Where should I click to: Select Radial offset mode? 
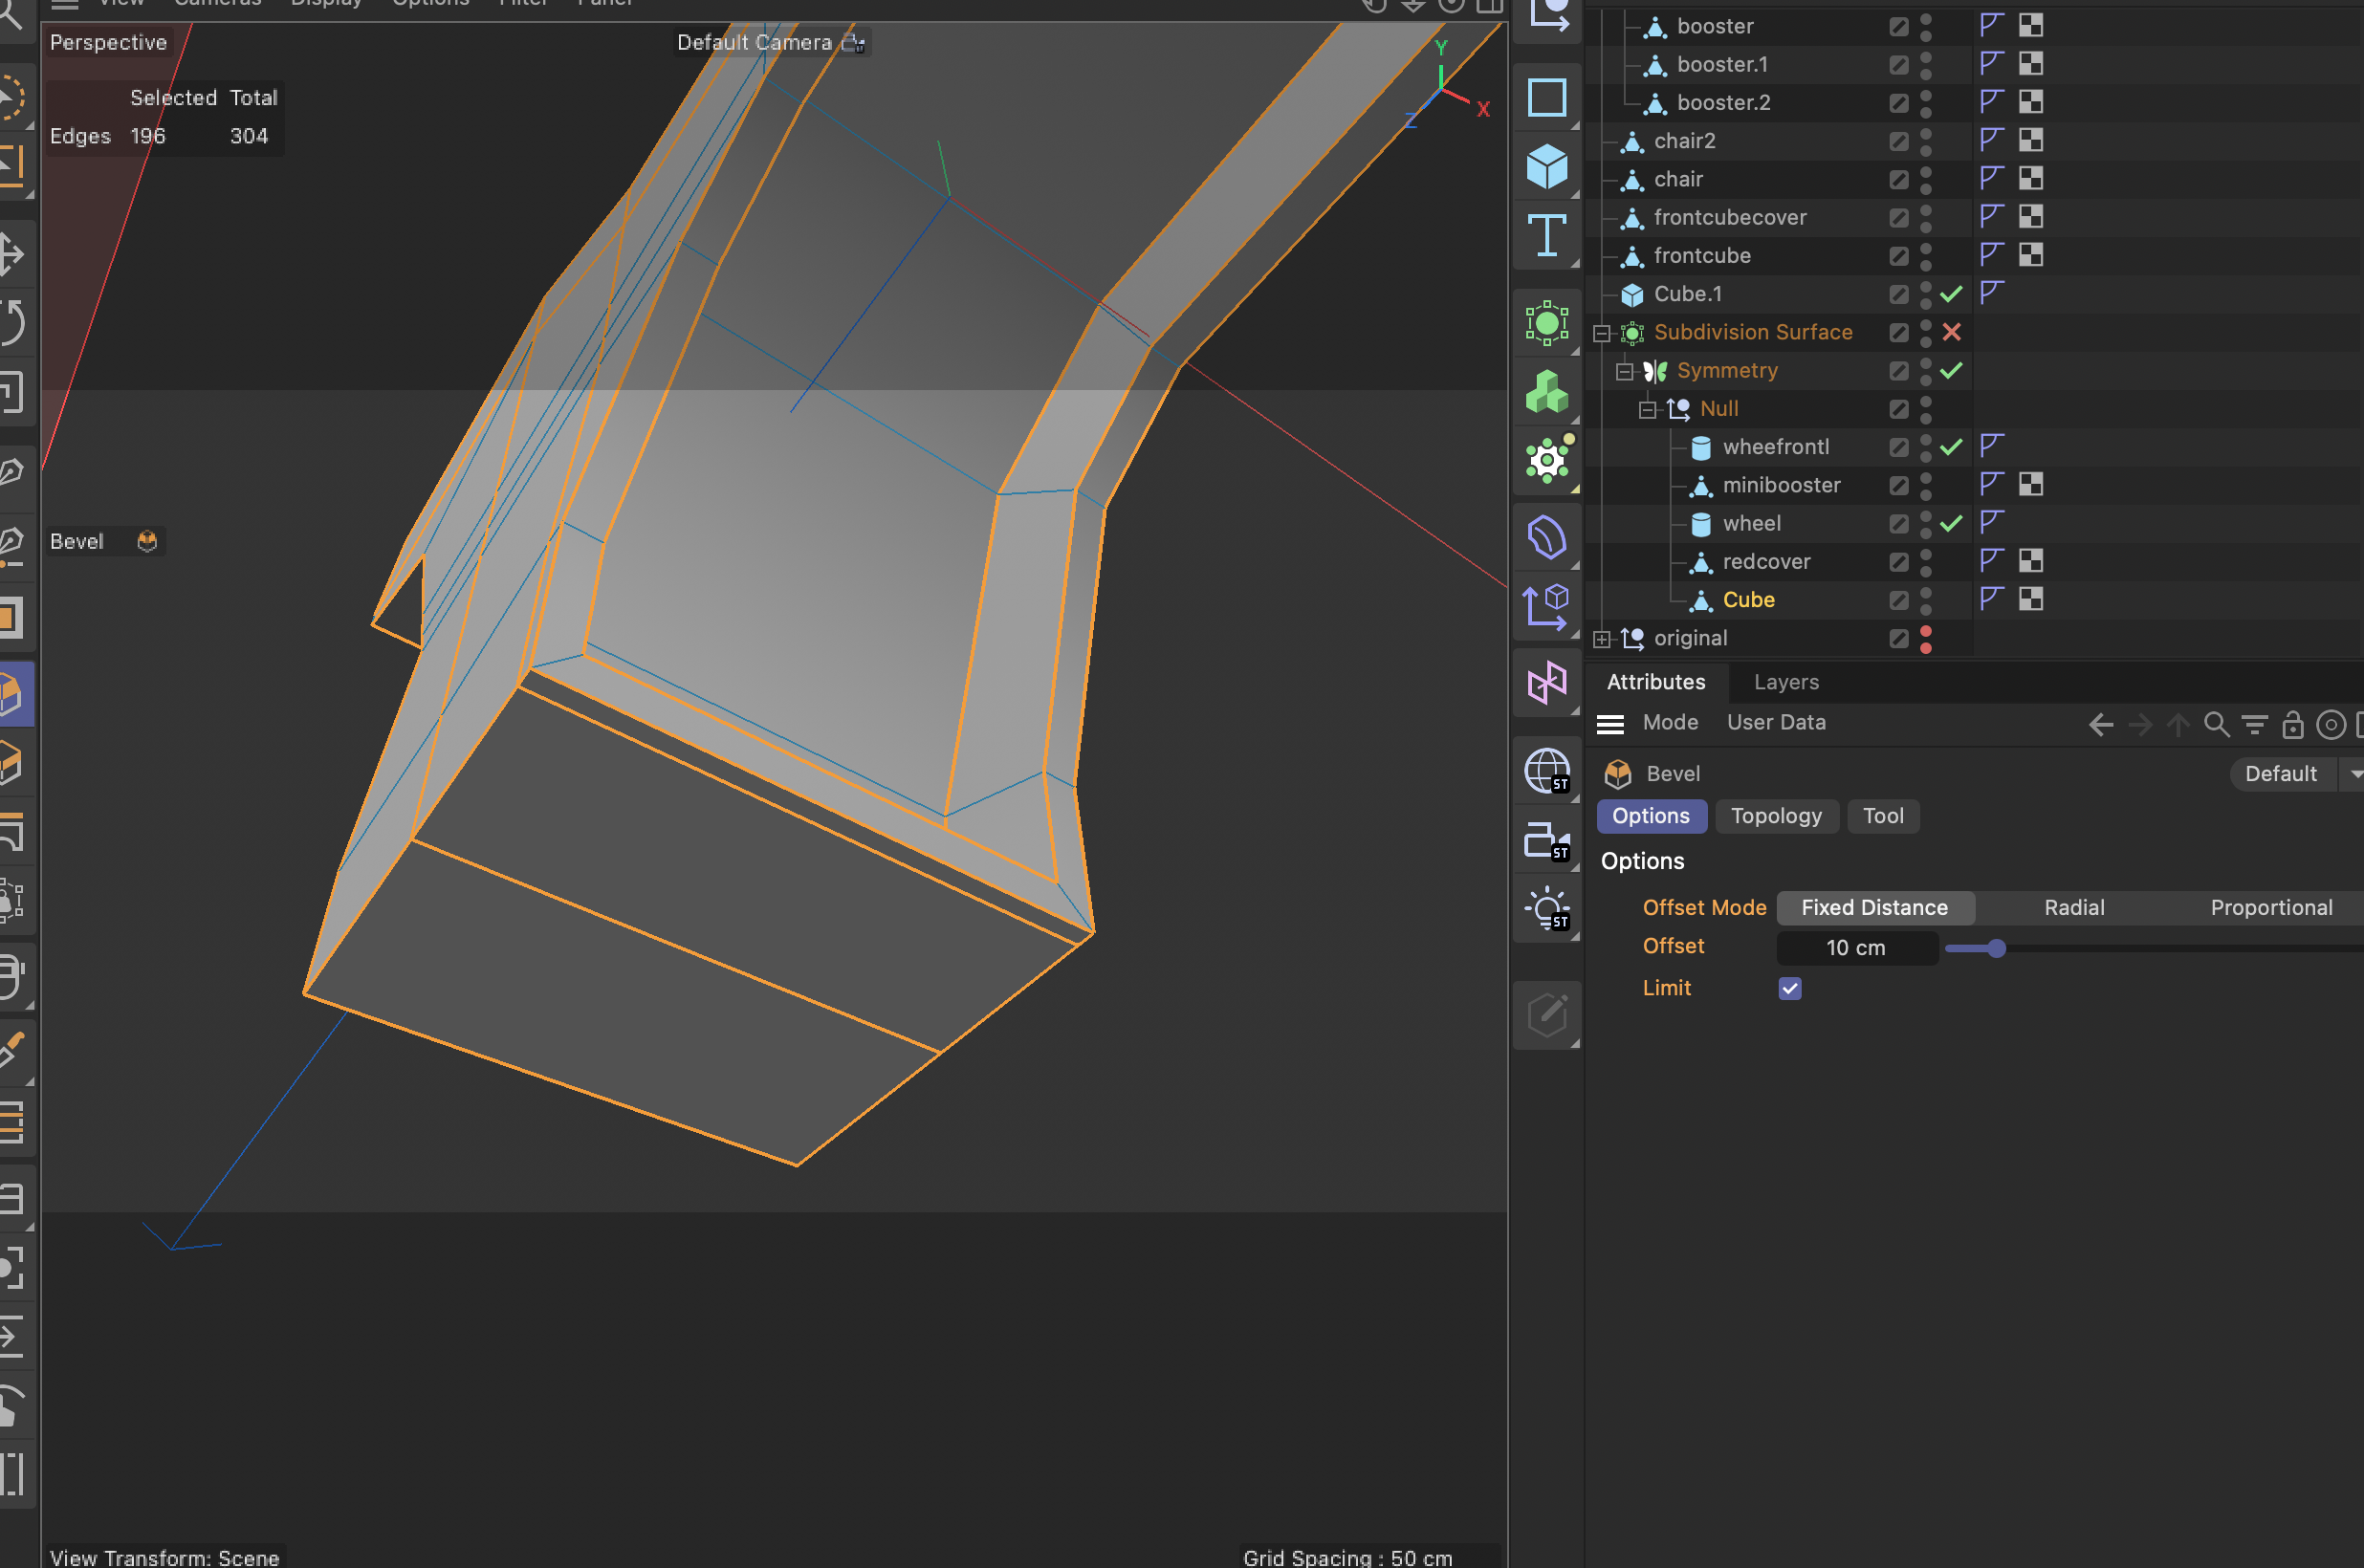(x=2074, y=907)
